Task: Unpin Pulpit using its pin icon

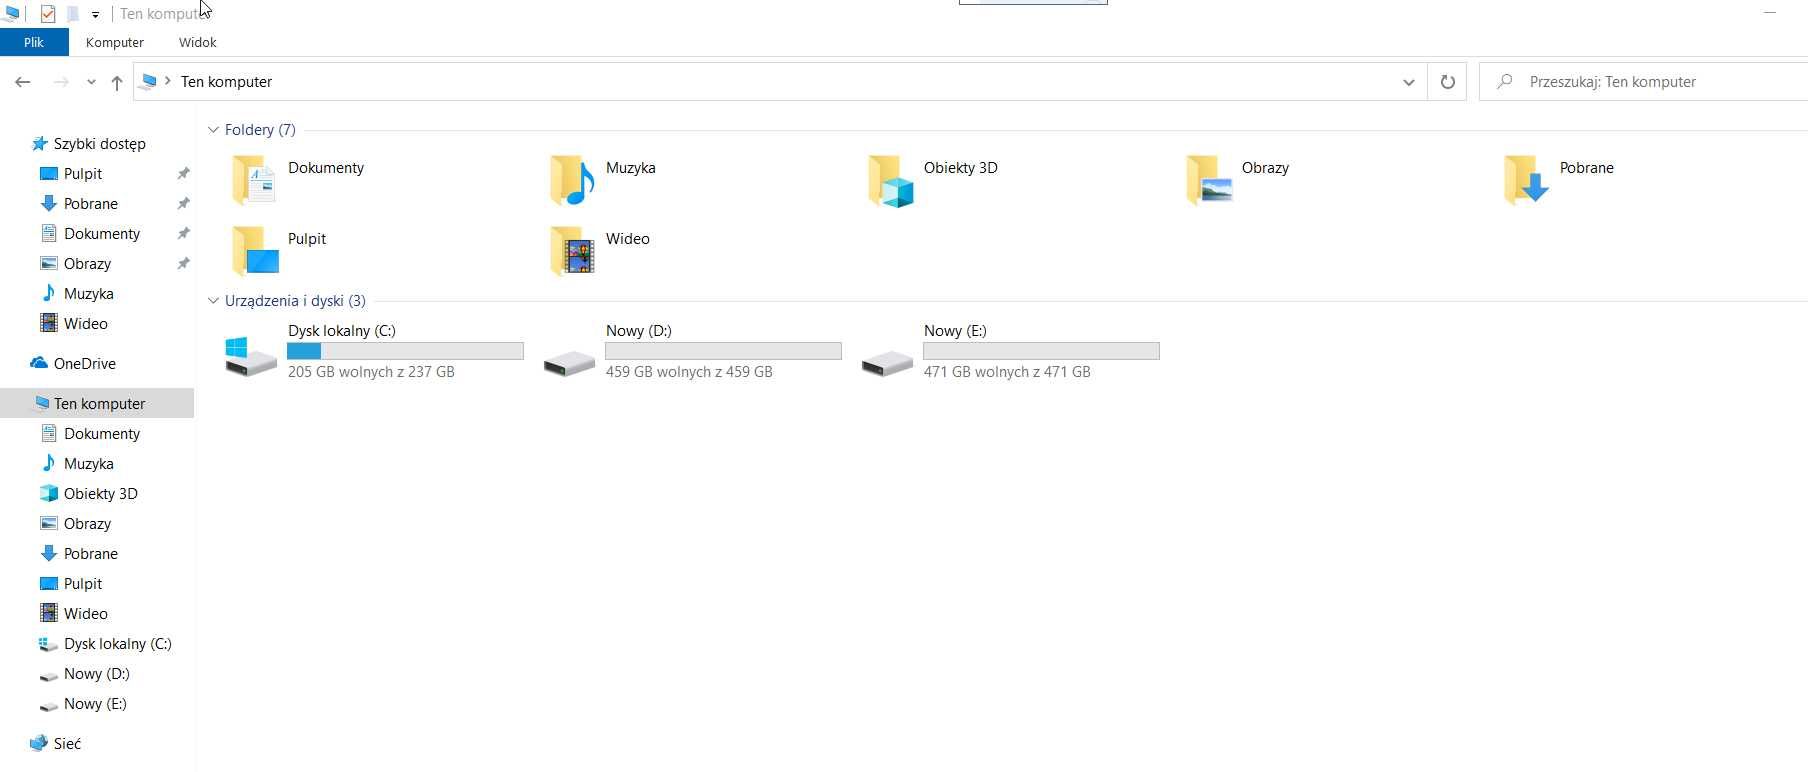Action: tap(183, 173)
